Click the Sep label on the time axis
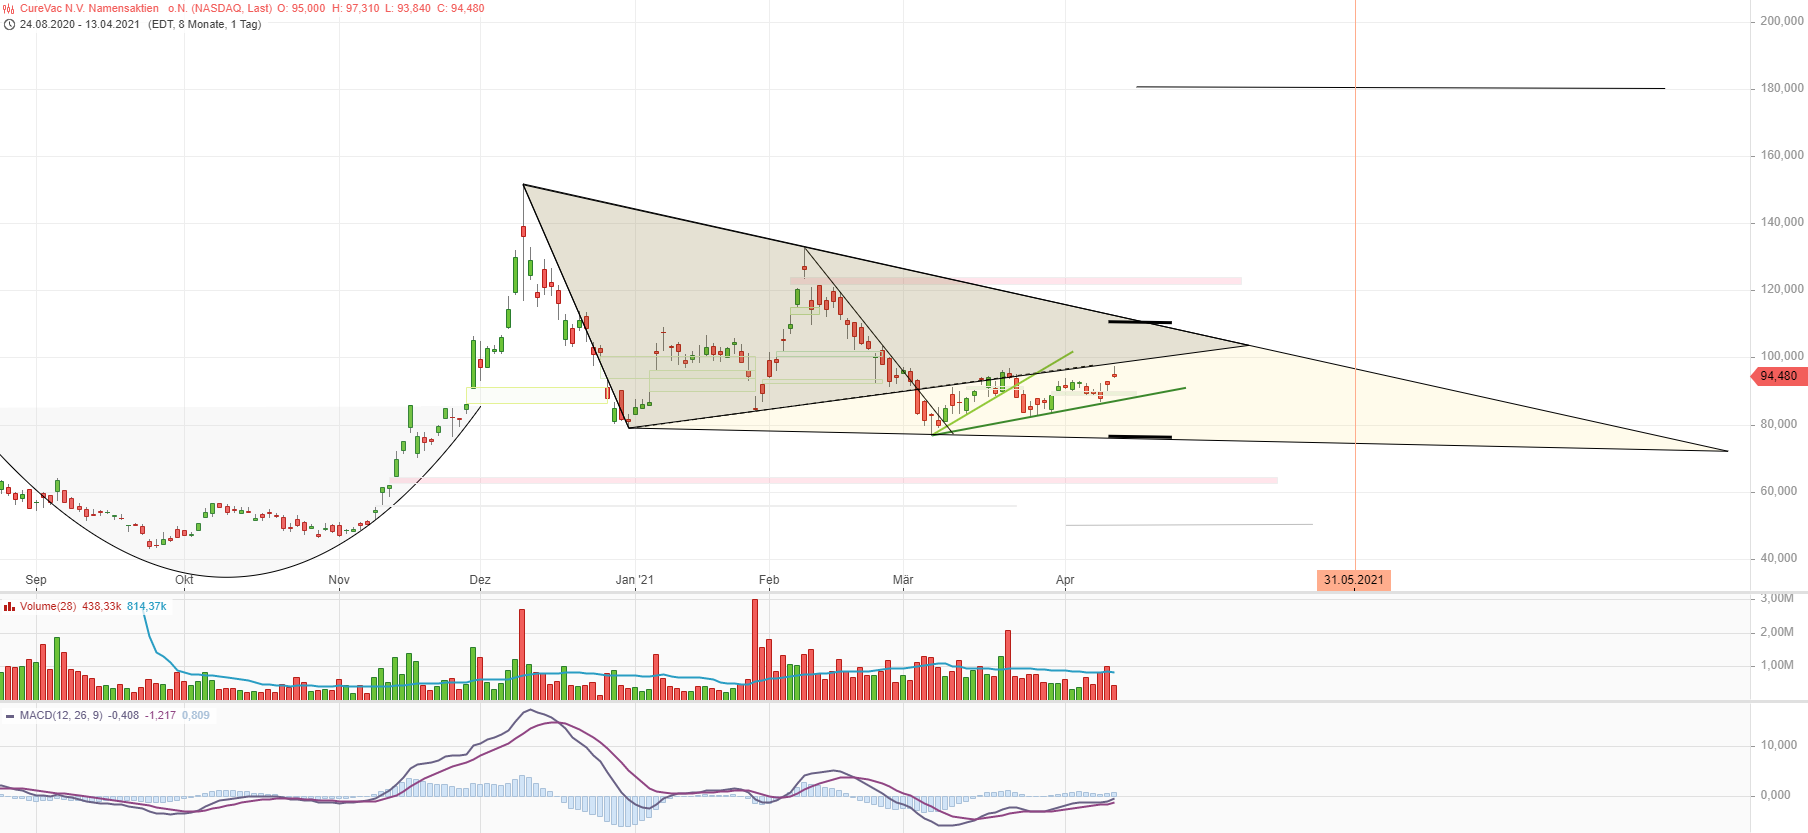Image resolution: width=1808 pixels, height=833 pixels. point(36,580)
